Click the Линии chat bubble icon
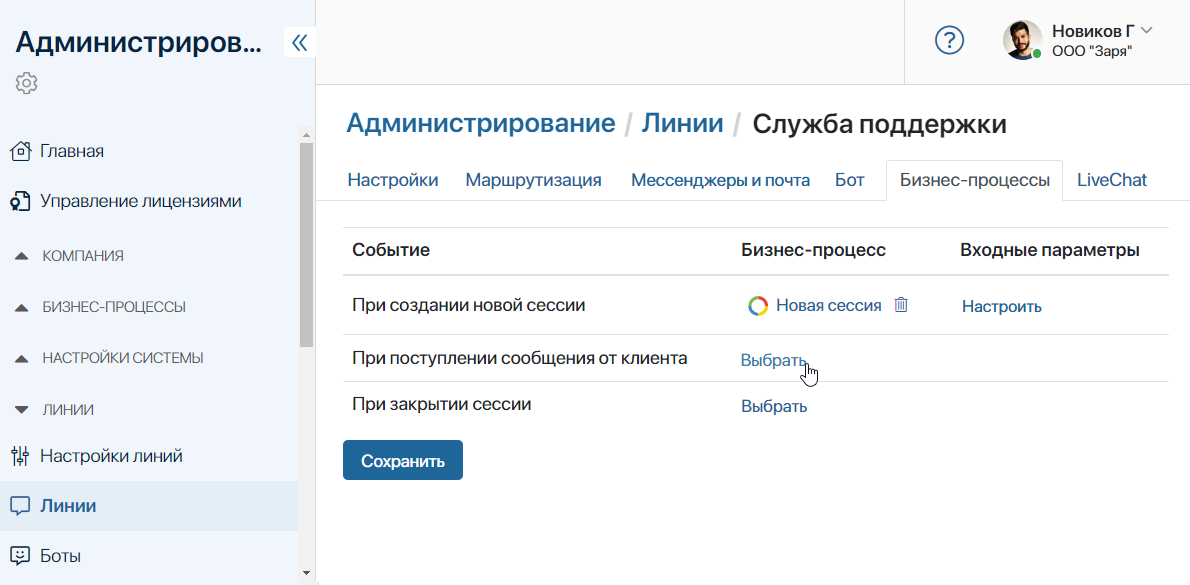The image size is (1190, 585). point(20,505)
